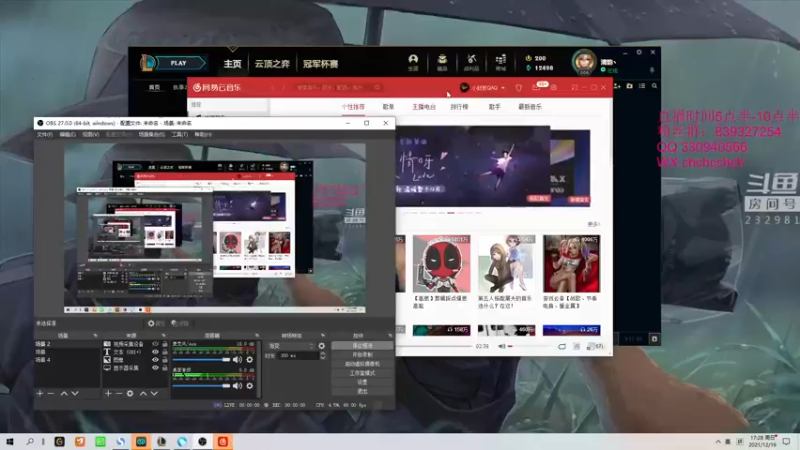This screenshot has width=800, height=450.
Task: Lock the video capture device source
Action: pyautogui.click(x=165, y=344)
